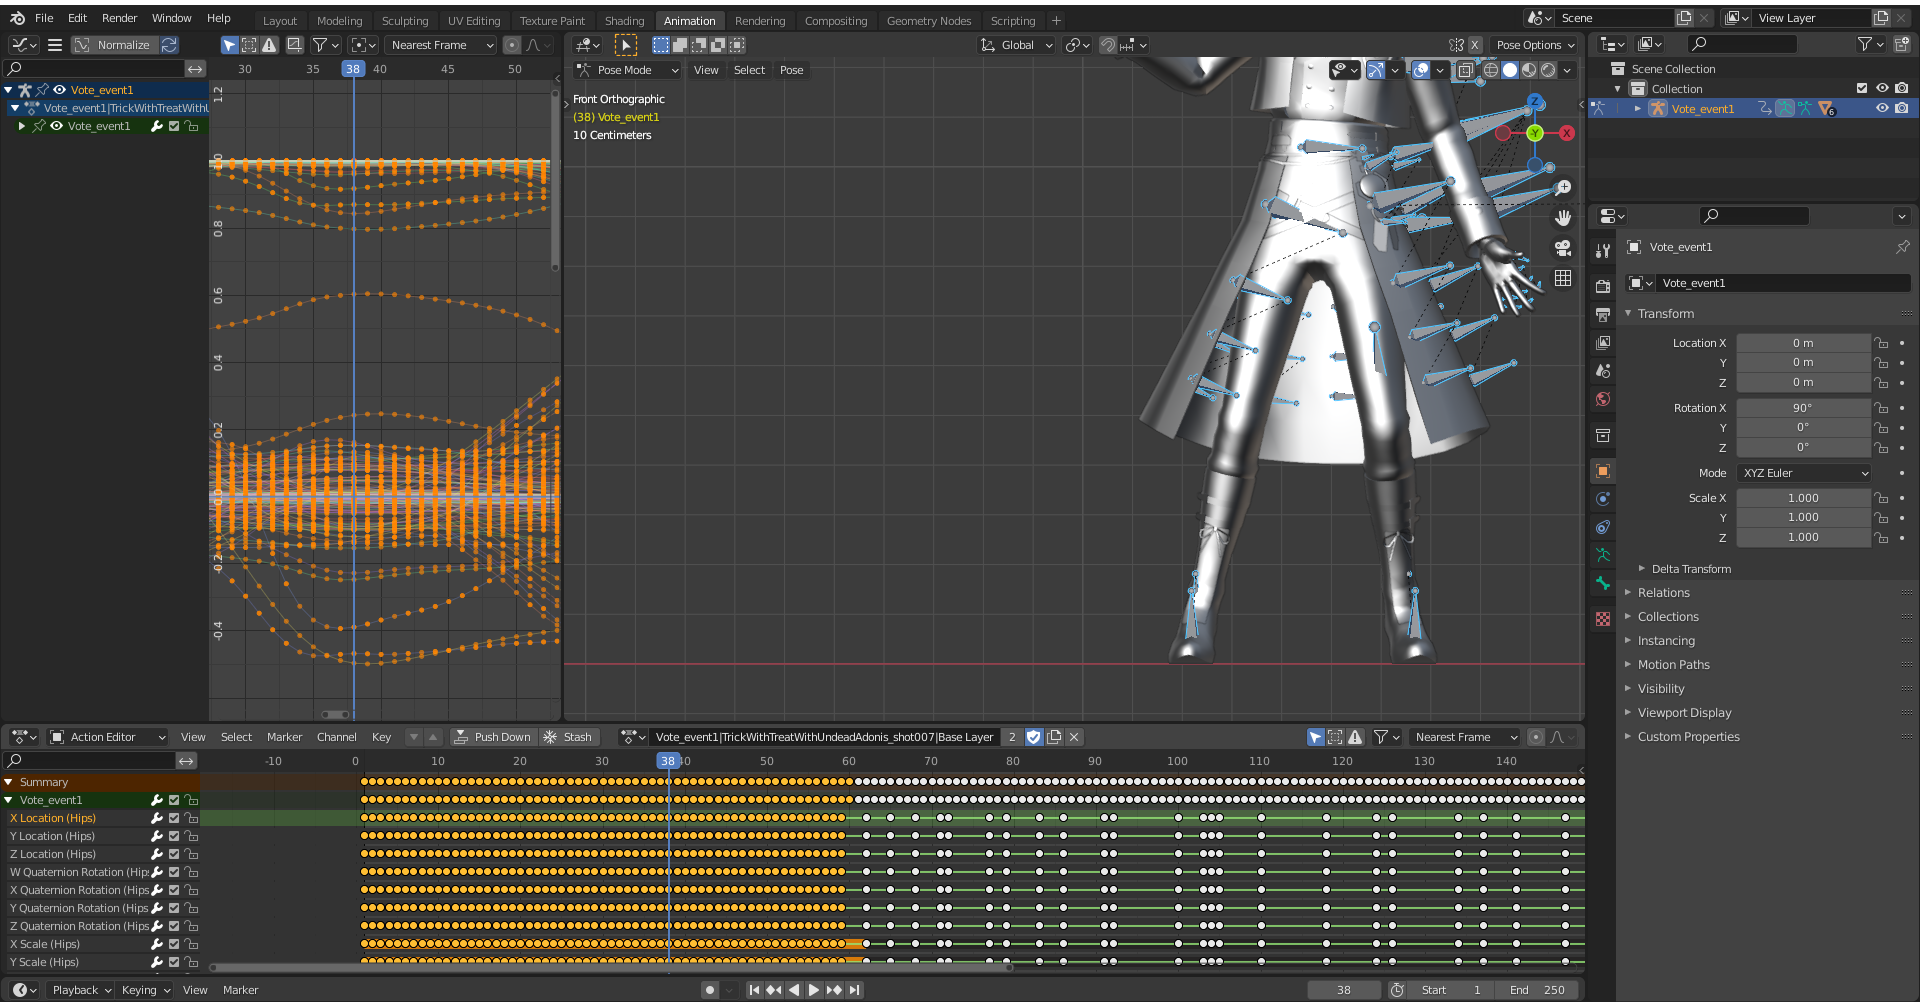Open the Pose Options popover
Screen dimensions: 1920x1002
point(1535,45)
